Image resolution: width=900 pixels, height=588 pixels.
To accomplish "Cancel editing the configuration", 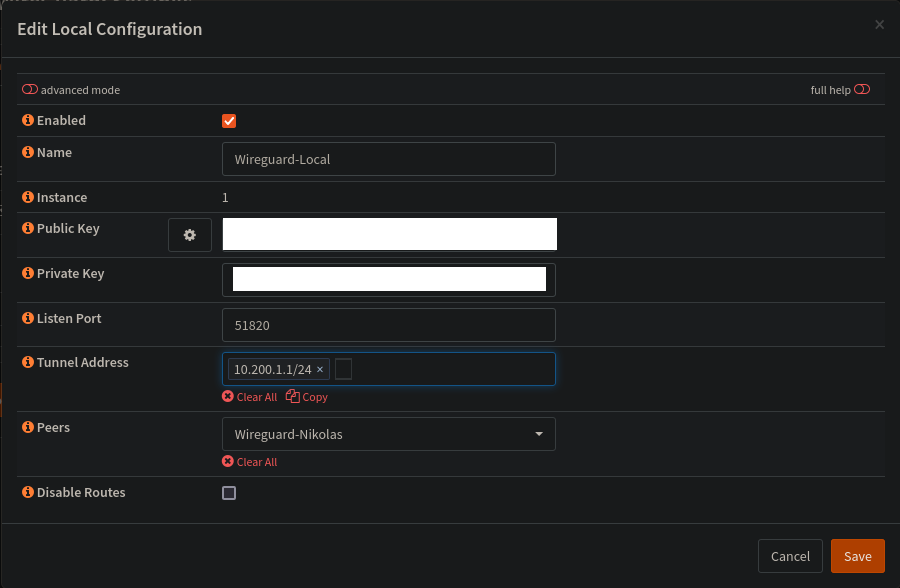I will tap(790, 556).
